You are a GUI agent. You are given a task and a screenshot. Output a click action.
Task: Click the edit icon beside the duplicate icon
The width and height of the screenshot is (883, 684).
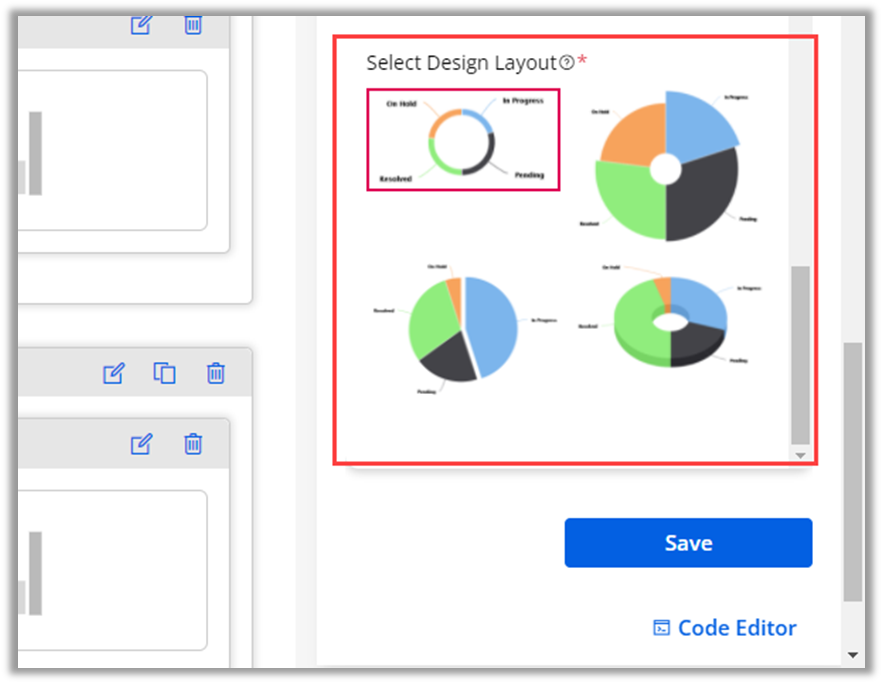[114, 373]
